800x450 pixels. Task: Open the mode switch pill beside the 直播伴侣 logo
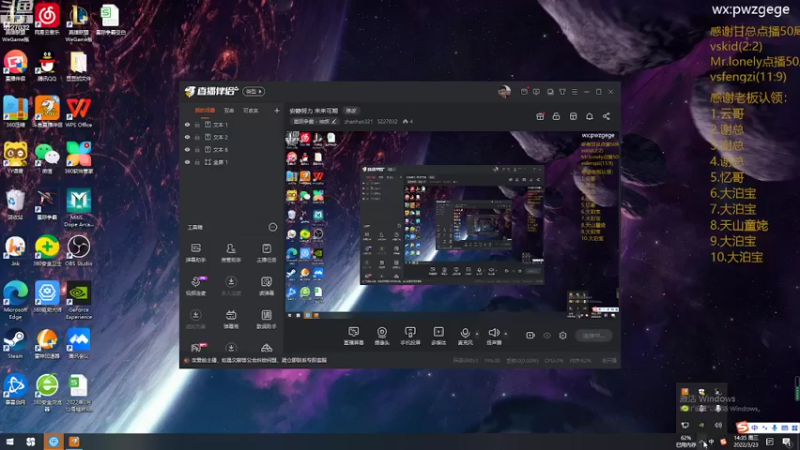pos(254,91)
